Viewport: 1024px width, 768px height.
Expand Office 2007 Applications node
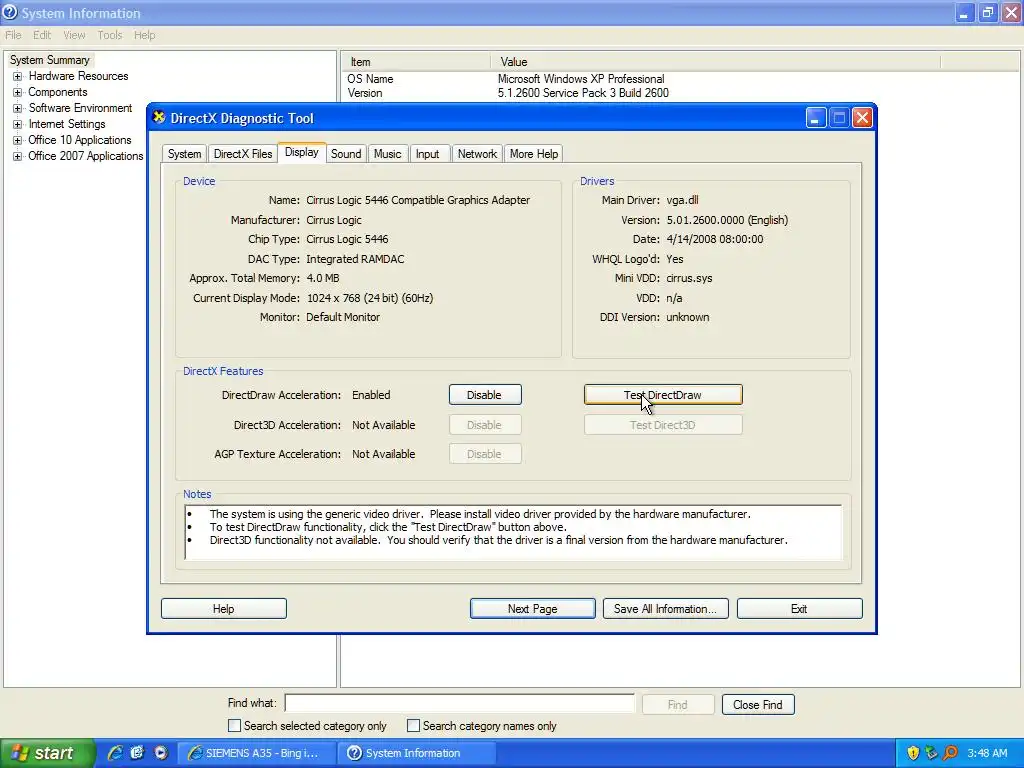18,156
